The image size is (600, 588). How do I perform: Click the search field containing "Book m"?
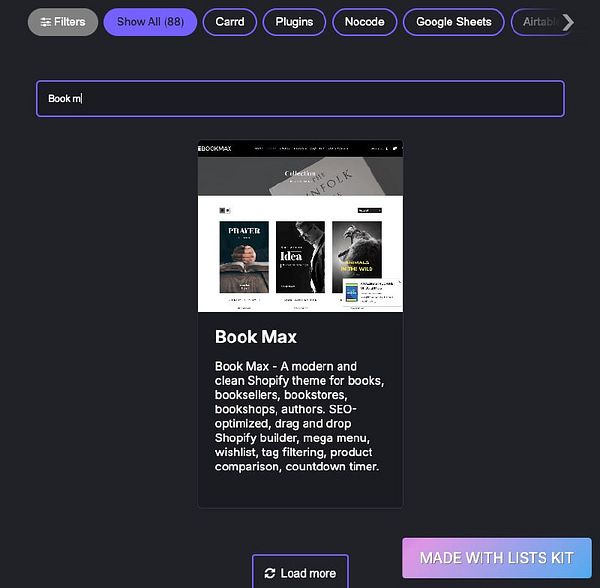tap(300, 99)
